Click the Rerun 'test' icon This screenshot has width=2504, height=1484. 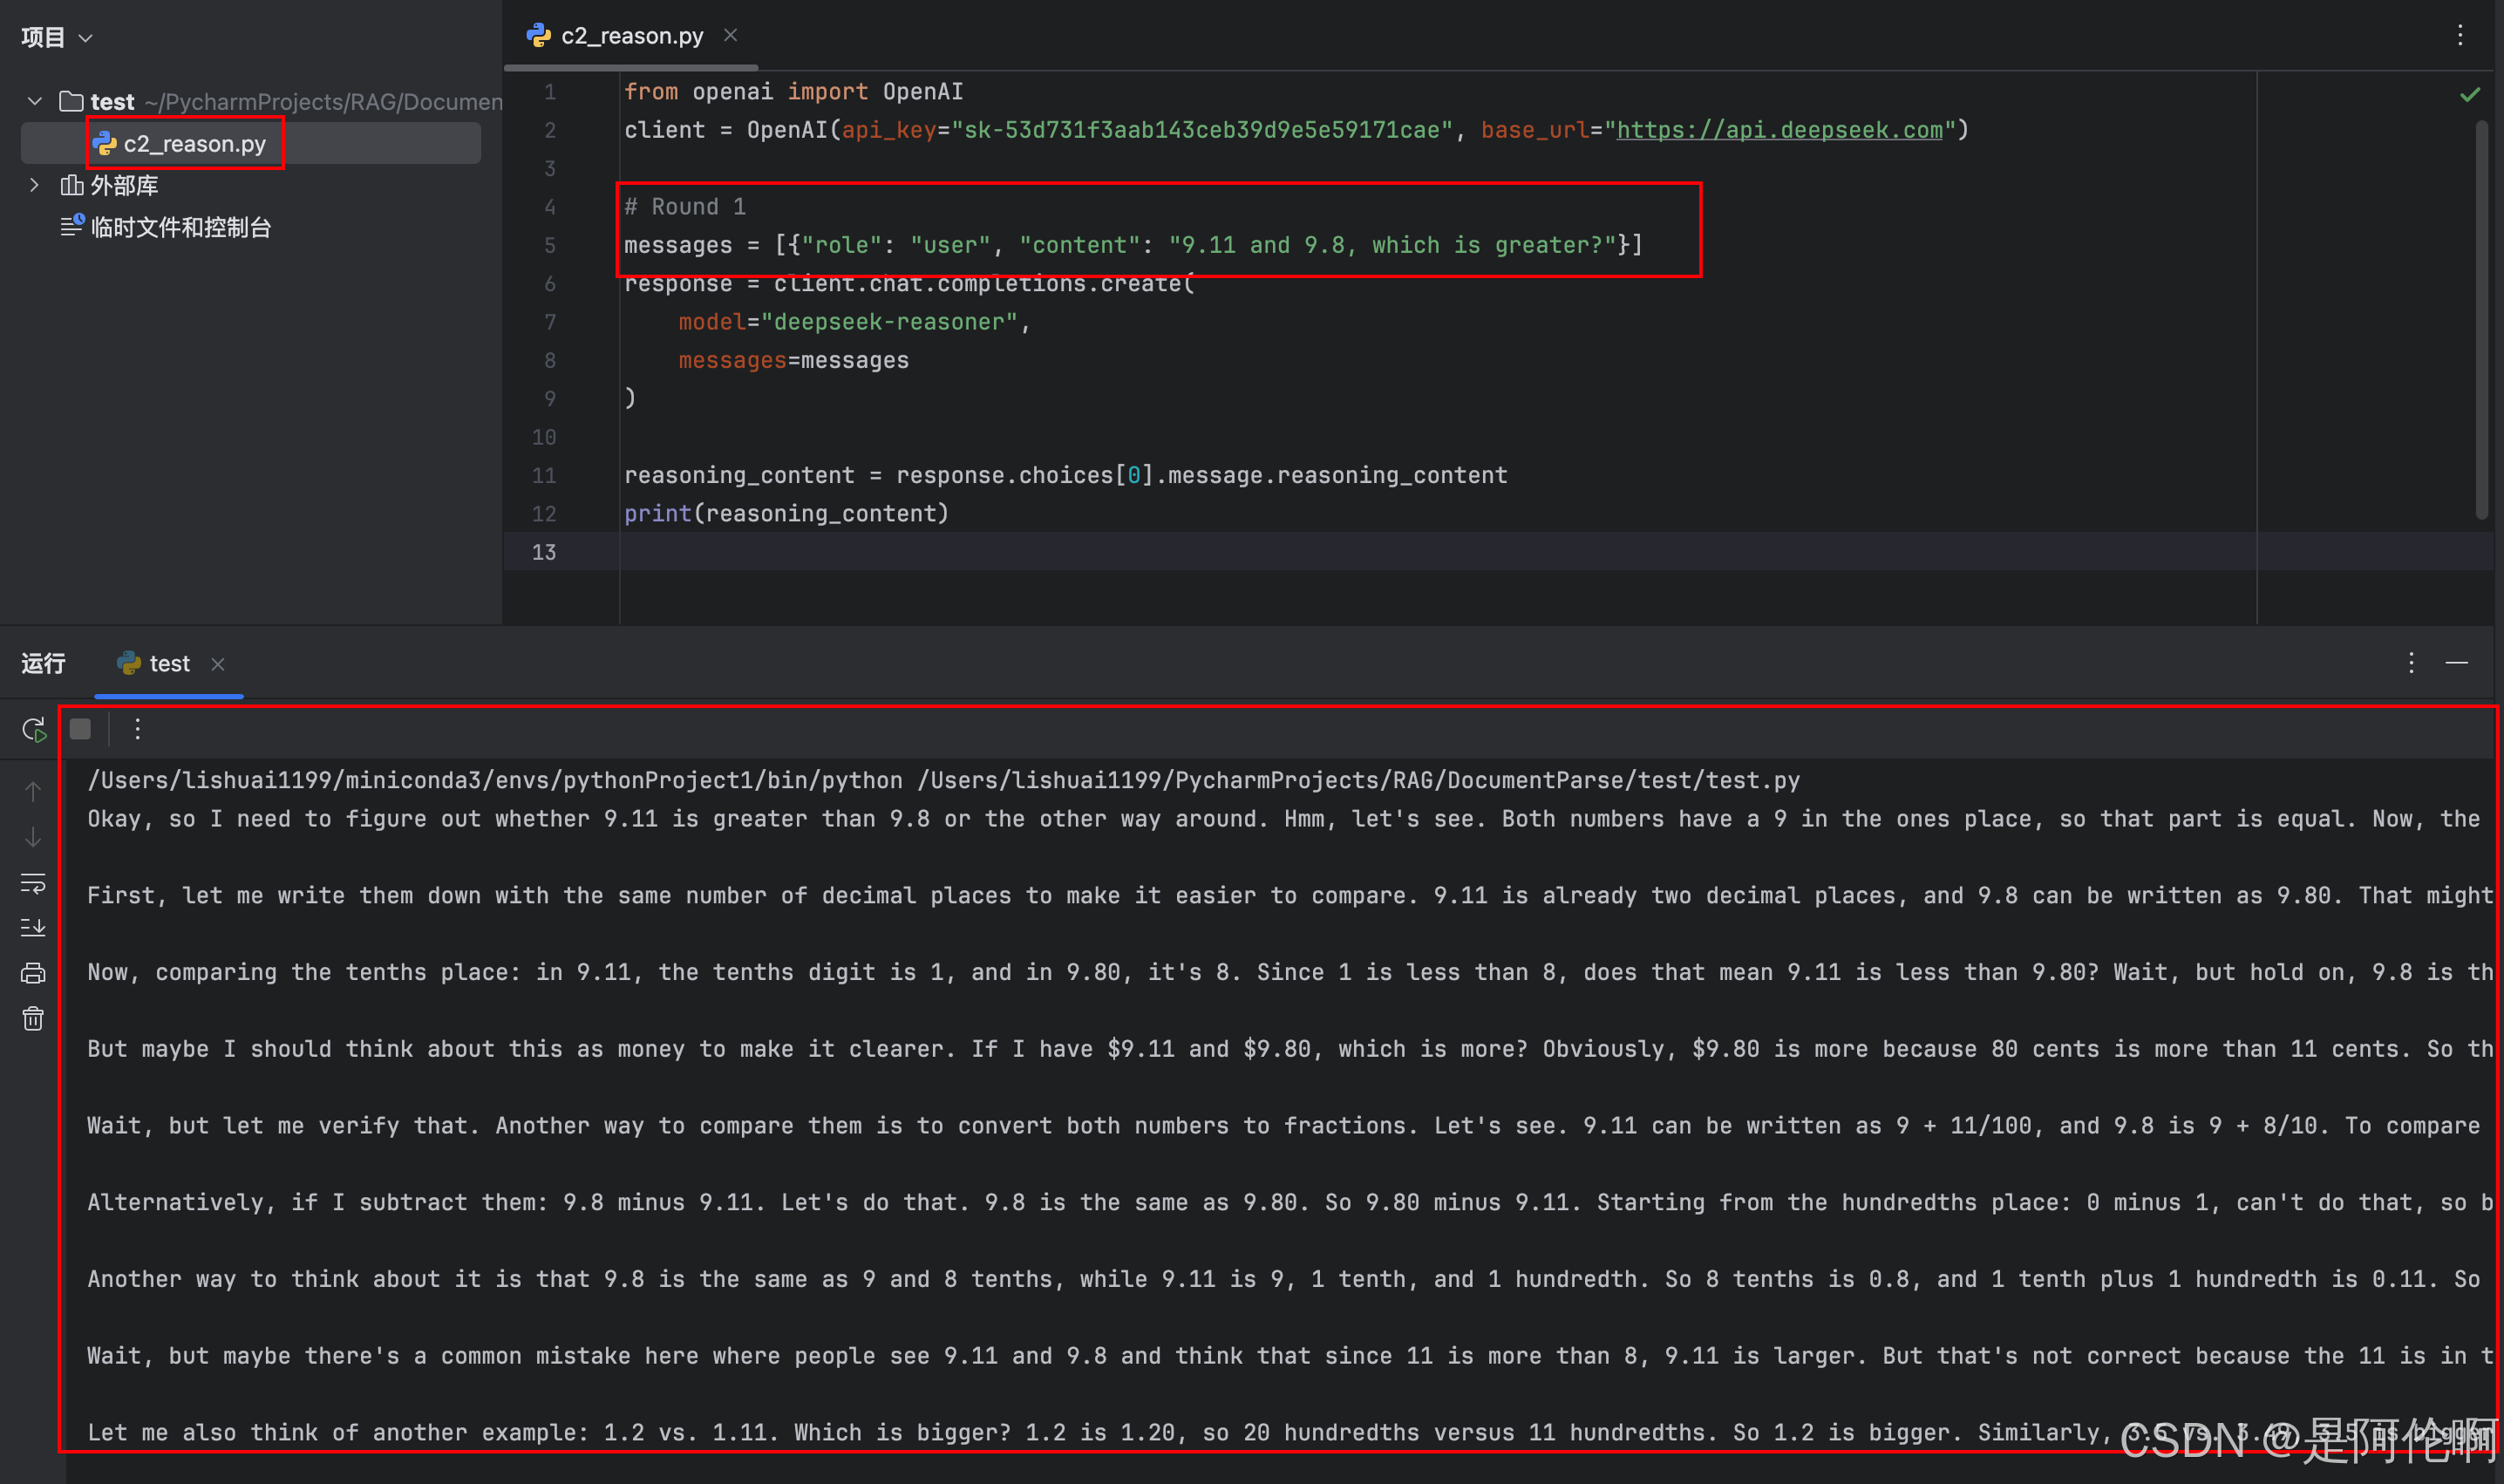click(x=33, y=730)
